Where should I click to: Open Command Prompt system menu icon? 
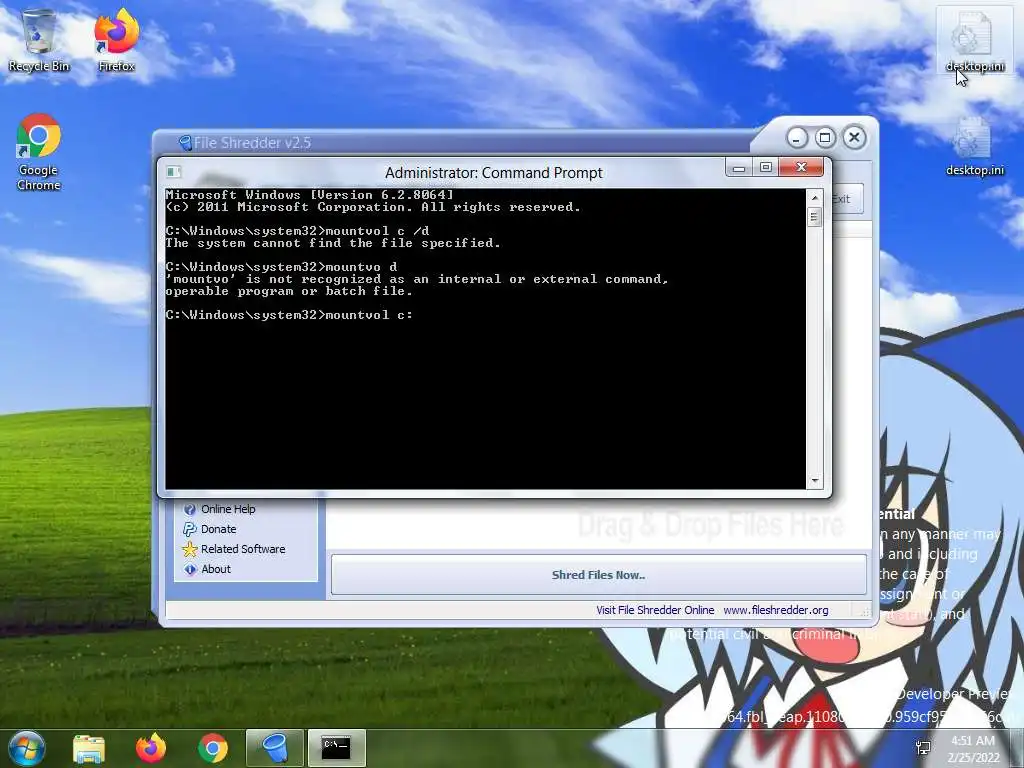[x=173, y=172]
